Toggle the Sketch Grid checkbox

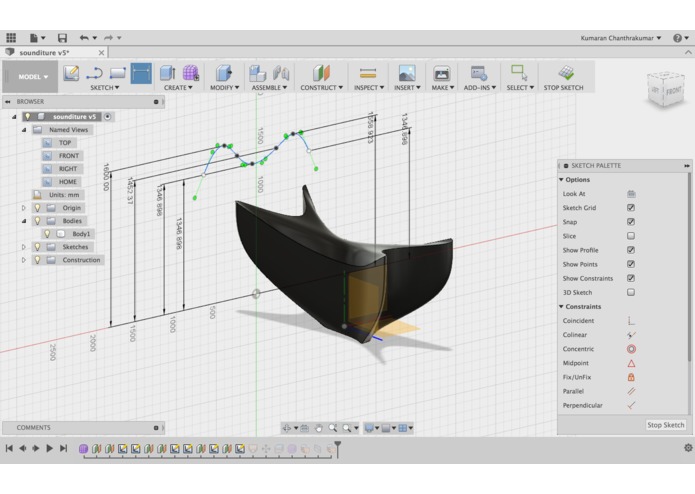(x=631, y=208)
